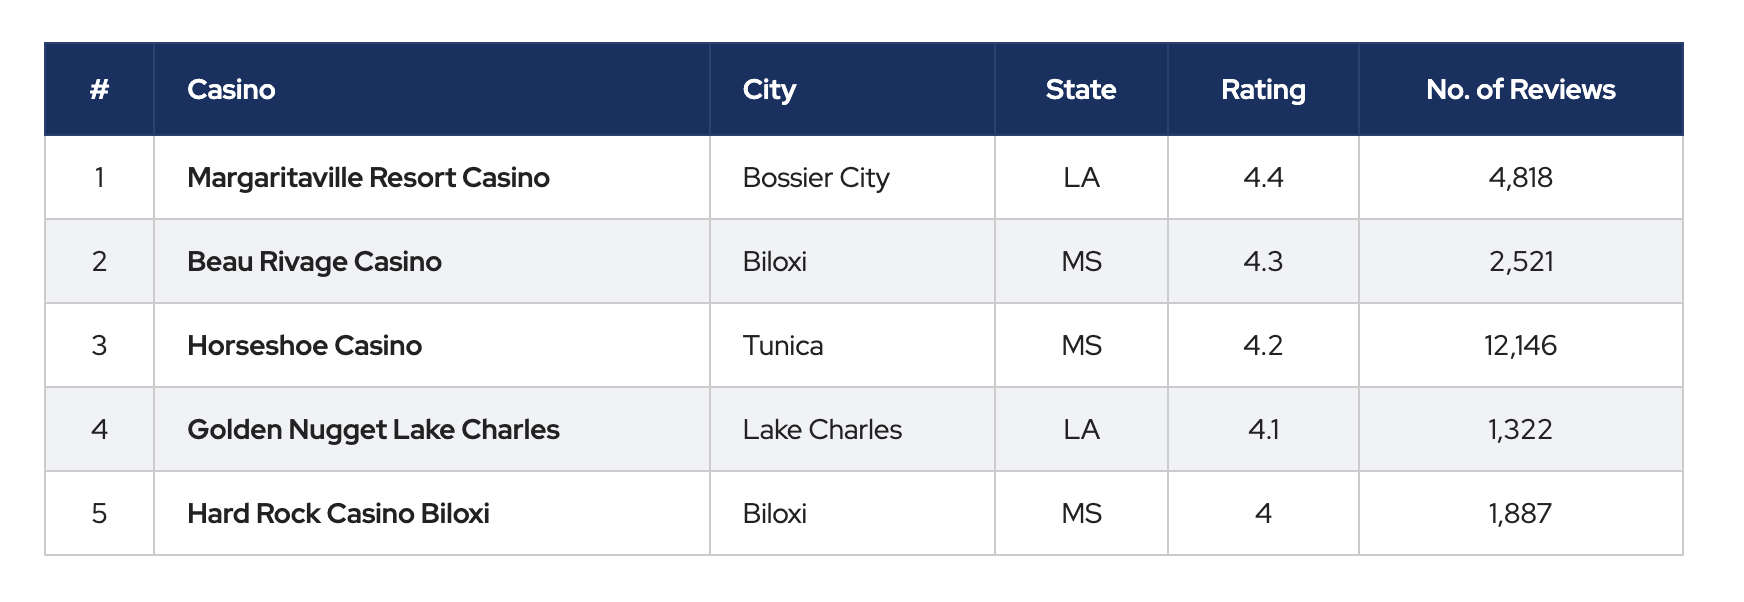The width and height of the screenshot is (1744, 602).
Task: Select Horseshoe Casino name
Action: click(304, 346)
